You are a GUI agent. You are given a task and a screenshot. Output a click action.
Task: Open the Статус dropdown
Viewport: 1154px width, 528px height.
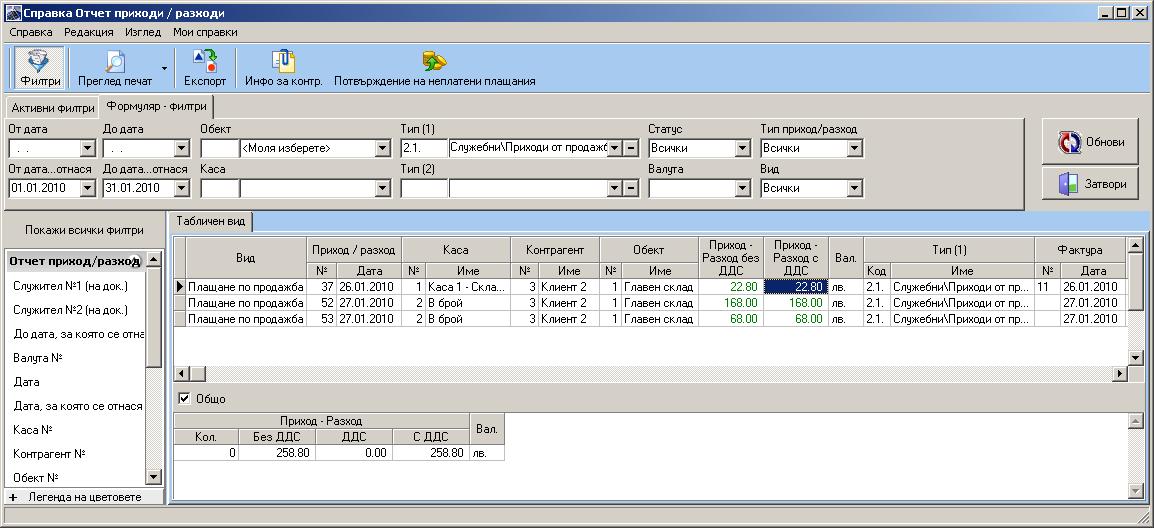743,149
